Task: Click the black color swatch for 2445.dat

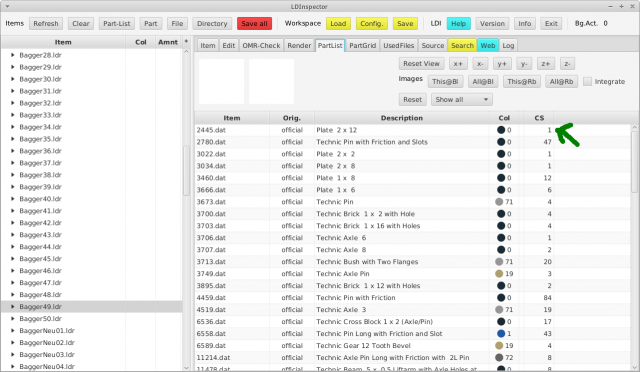Action: coord(501,130)
